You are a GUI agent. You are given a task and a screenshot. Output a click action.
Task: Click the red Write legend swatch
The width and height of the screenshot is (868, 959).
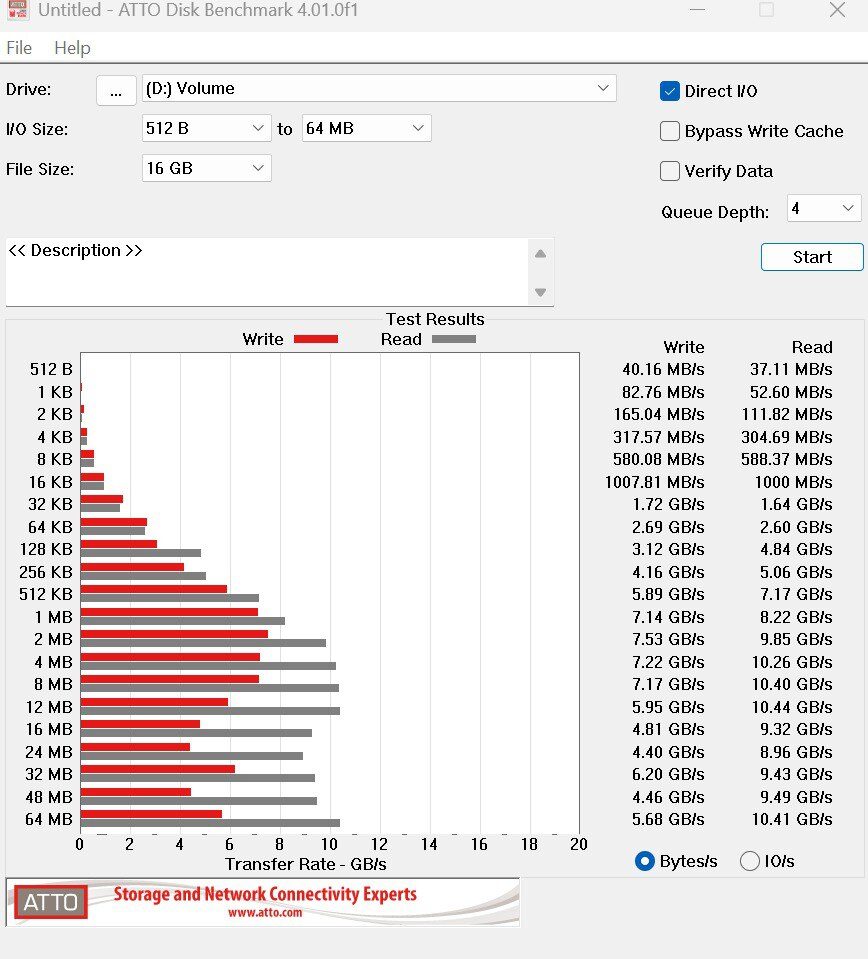point(316,339)
